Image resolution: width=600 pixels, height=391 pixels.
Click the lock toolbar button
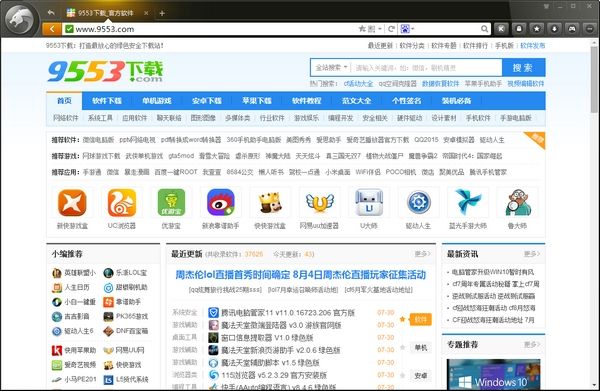click(519, 29)
